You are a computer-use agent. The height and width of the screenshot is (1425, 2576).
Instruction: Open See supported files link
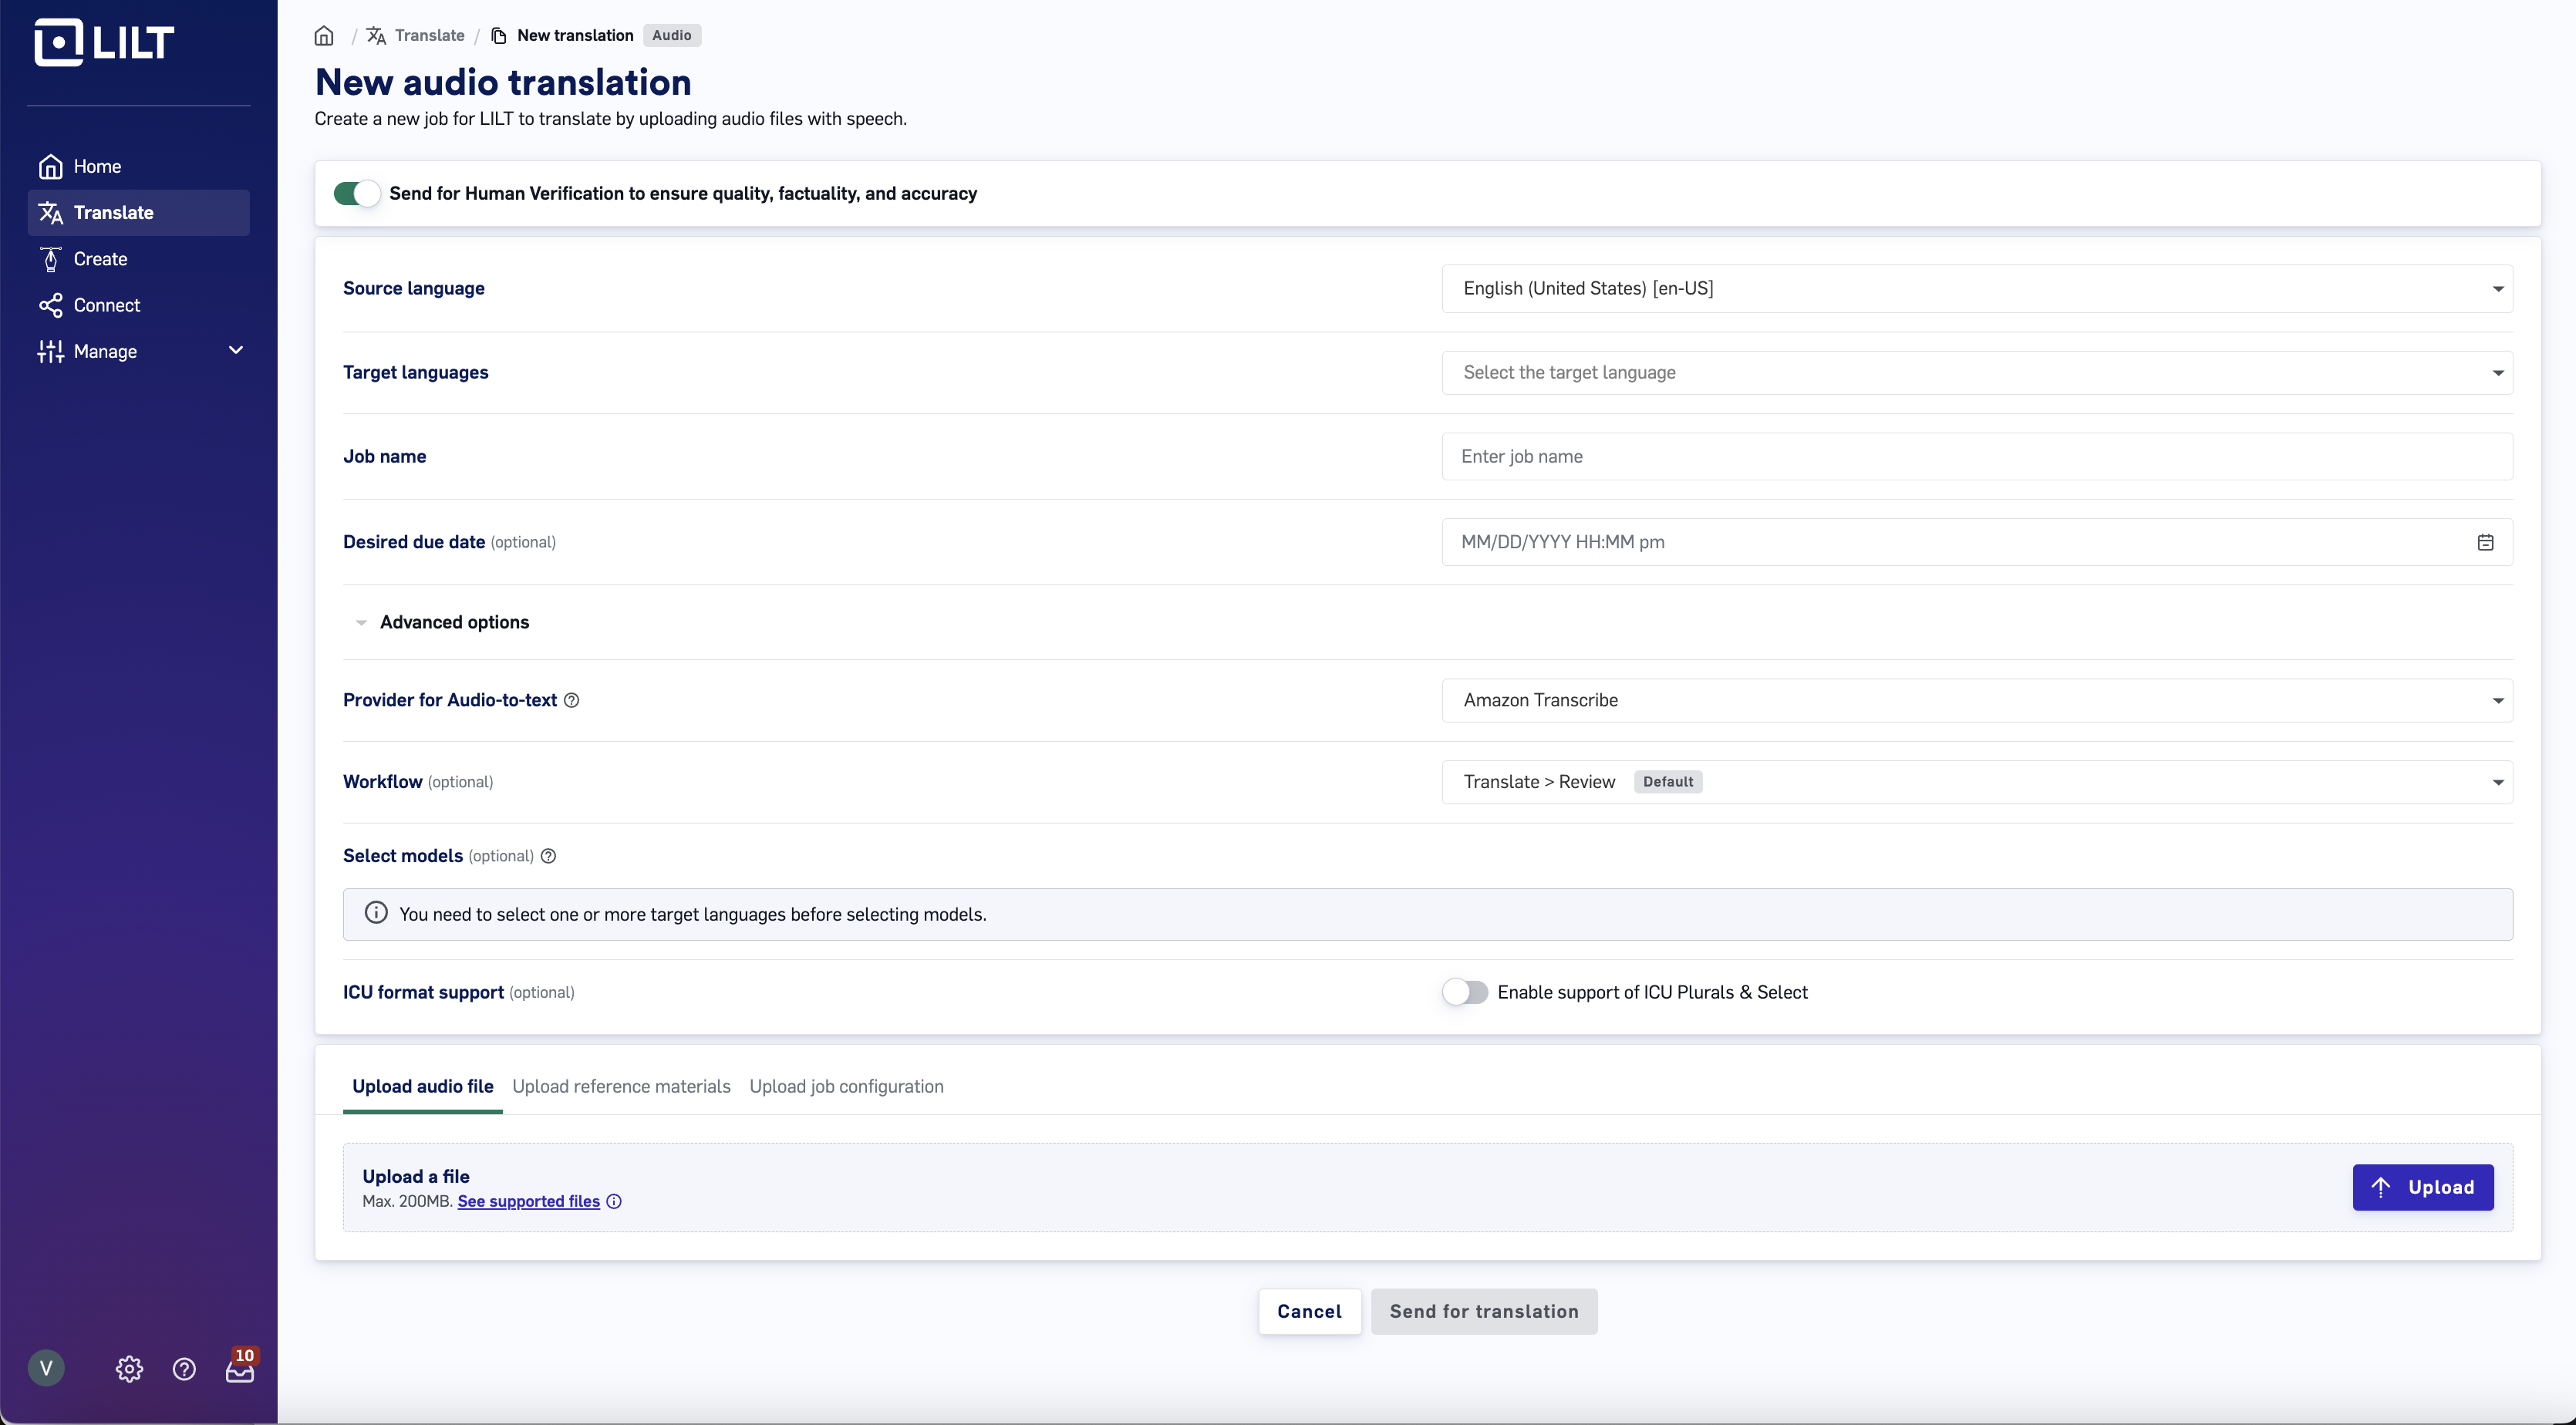coord(528,1201)
